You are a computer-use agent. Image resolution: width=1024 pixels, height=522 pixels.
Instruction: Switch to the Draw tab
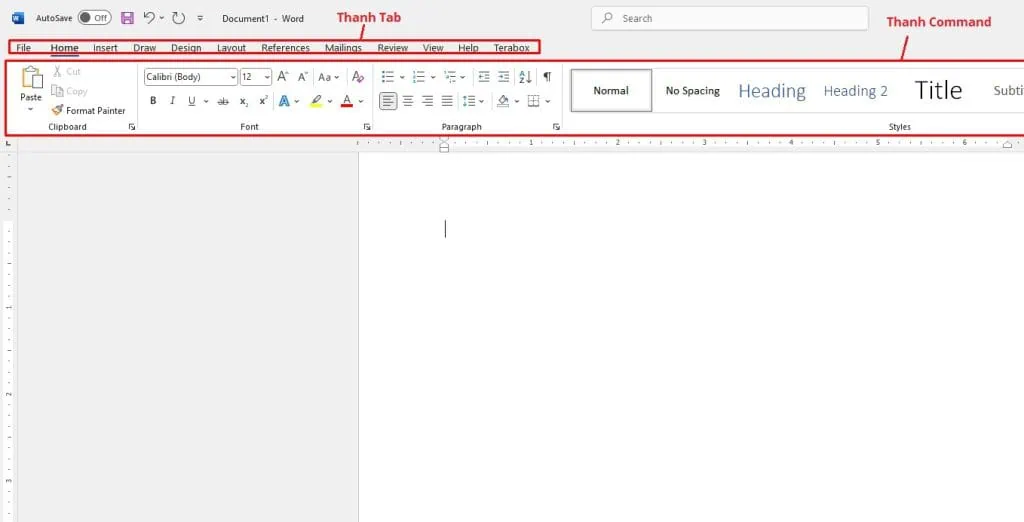click(x=144, y=48)
